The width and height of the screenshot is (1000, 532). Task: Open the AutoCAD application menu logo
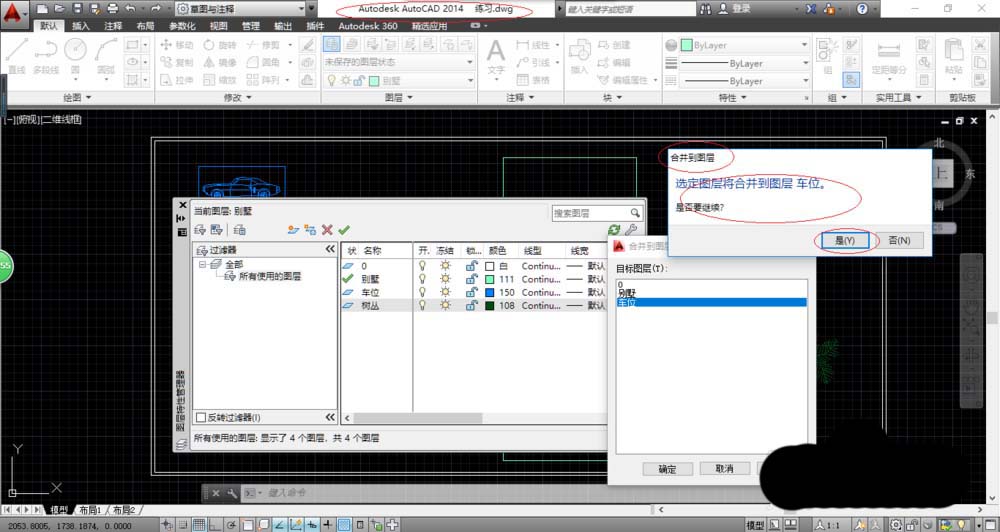[13, 13]
